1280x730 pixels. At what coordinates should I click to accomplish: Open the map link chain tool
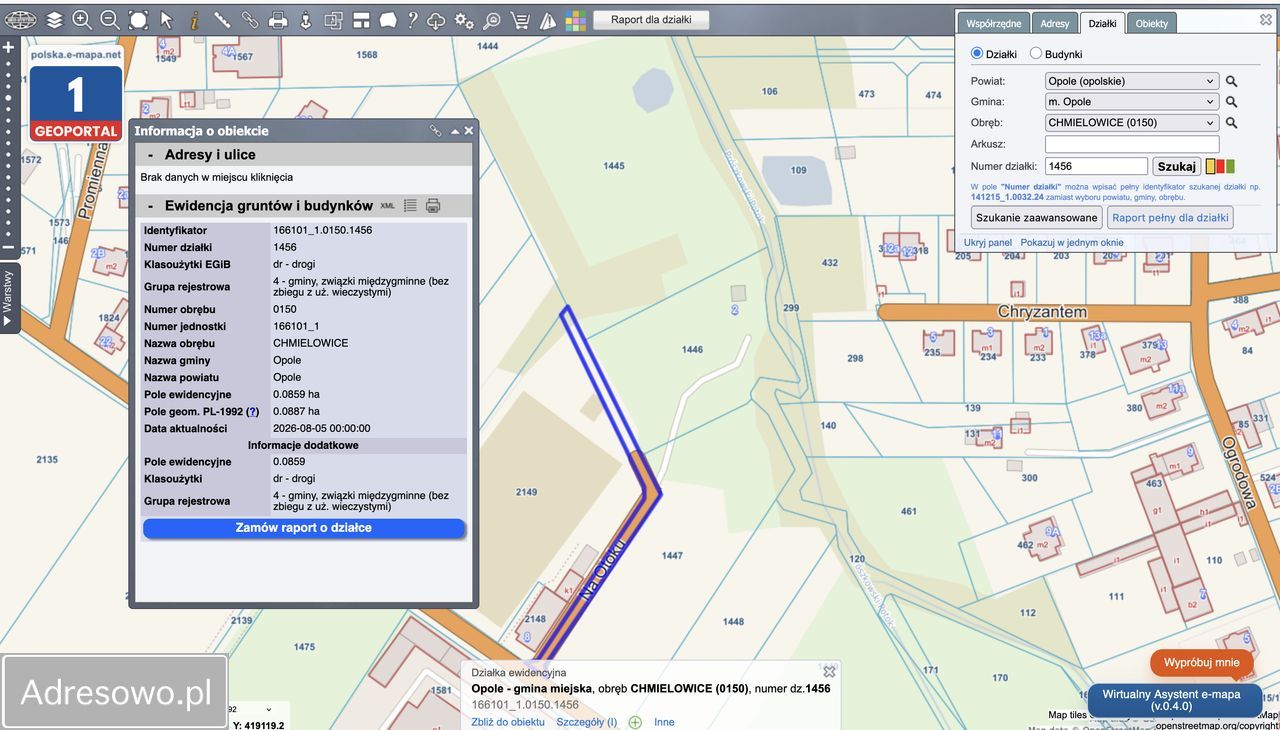pos(250,20)
